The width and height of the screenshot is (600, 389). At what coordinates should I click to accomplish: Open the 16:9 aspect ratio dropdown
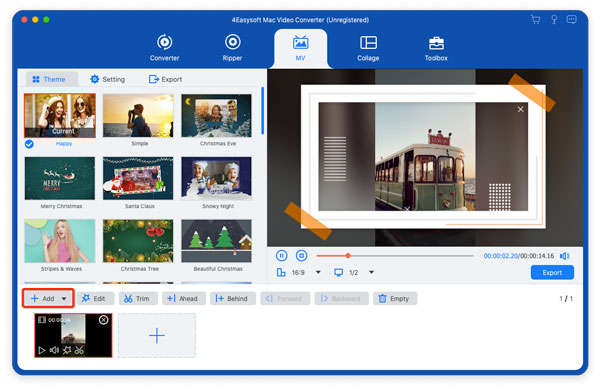[318, 272]
